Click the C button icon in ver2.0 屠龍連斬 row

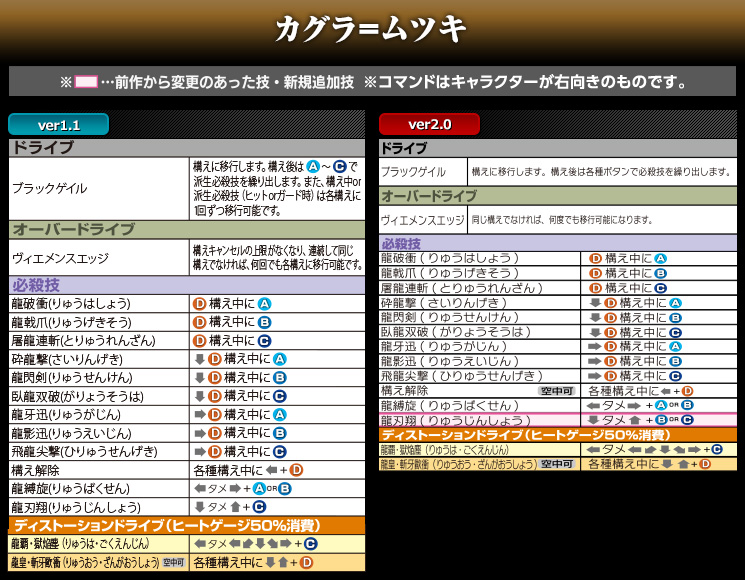660,288
